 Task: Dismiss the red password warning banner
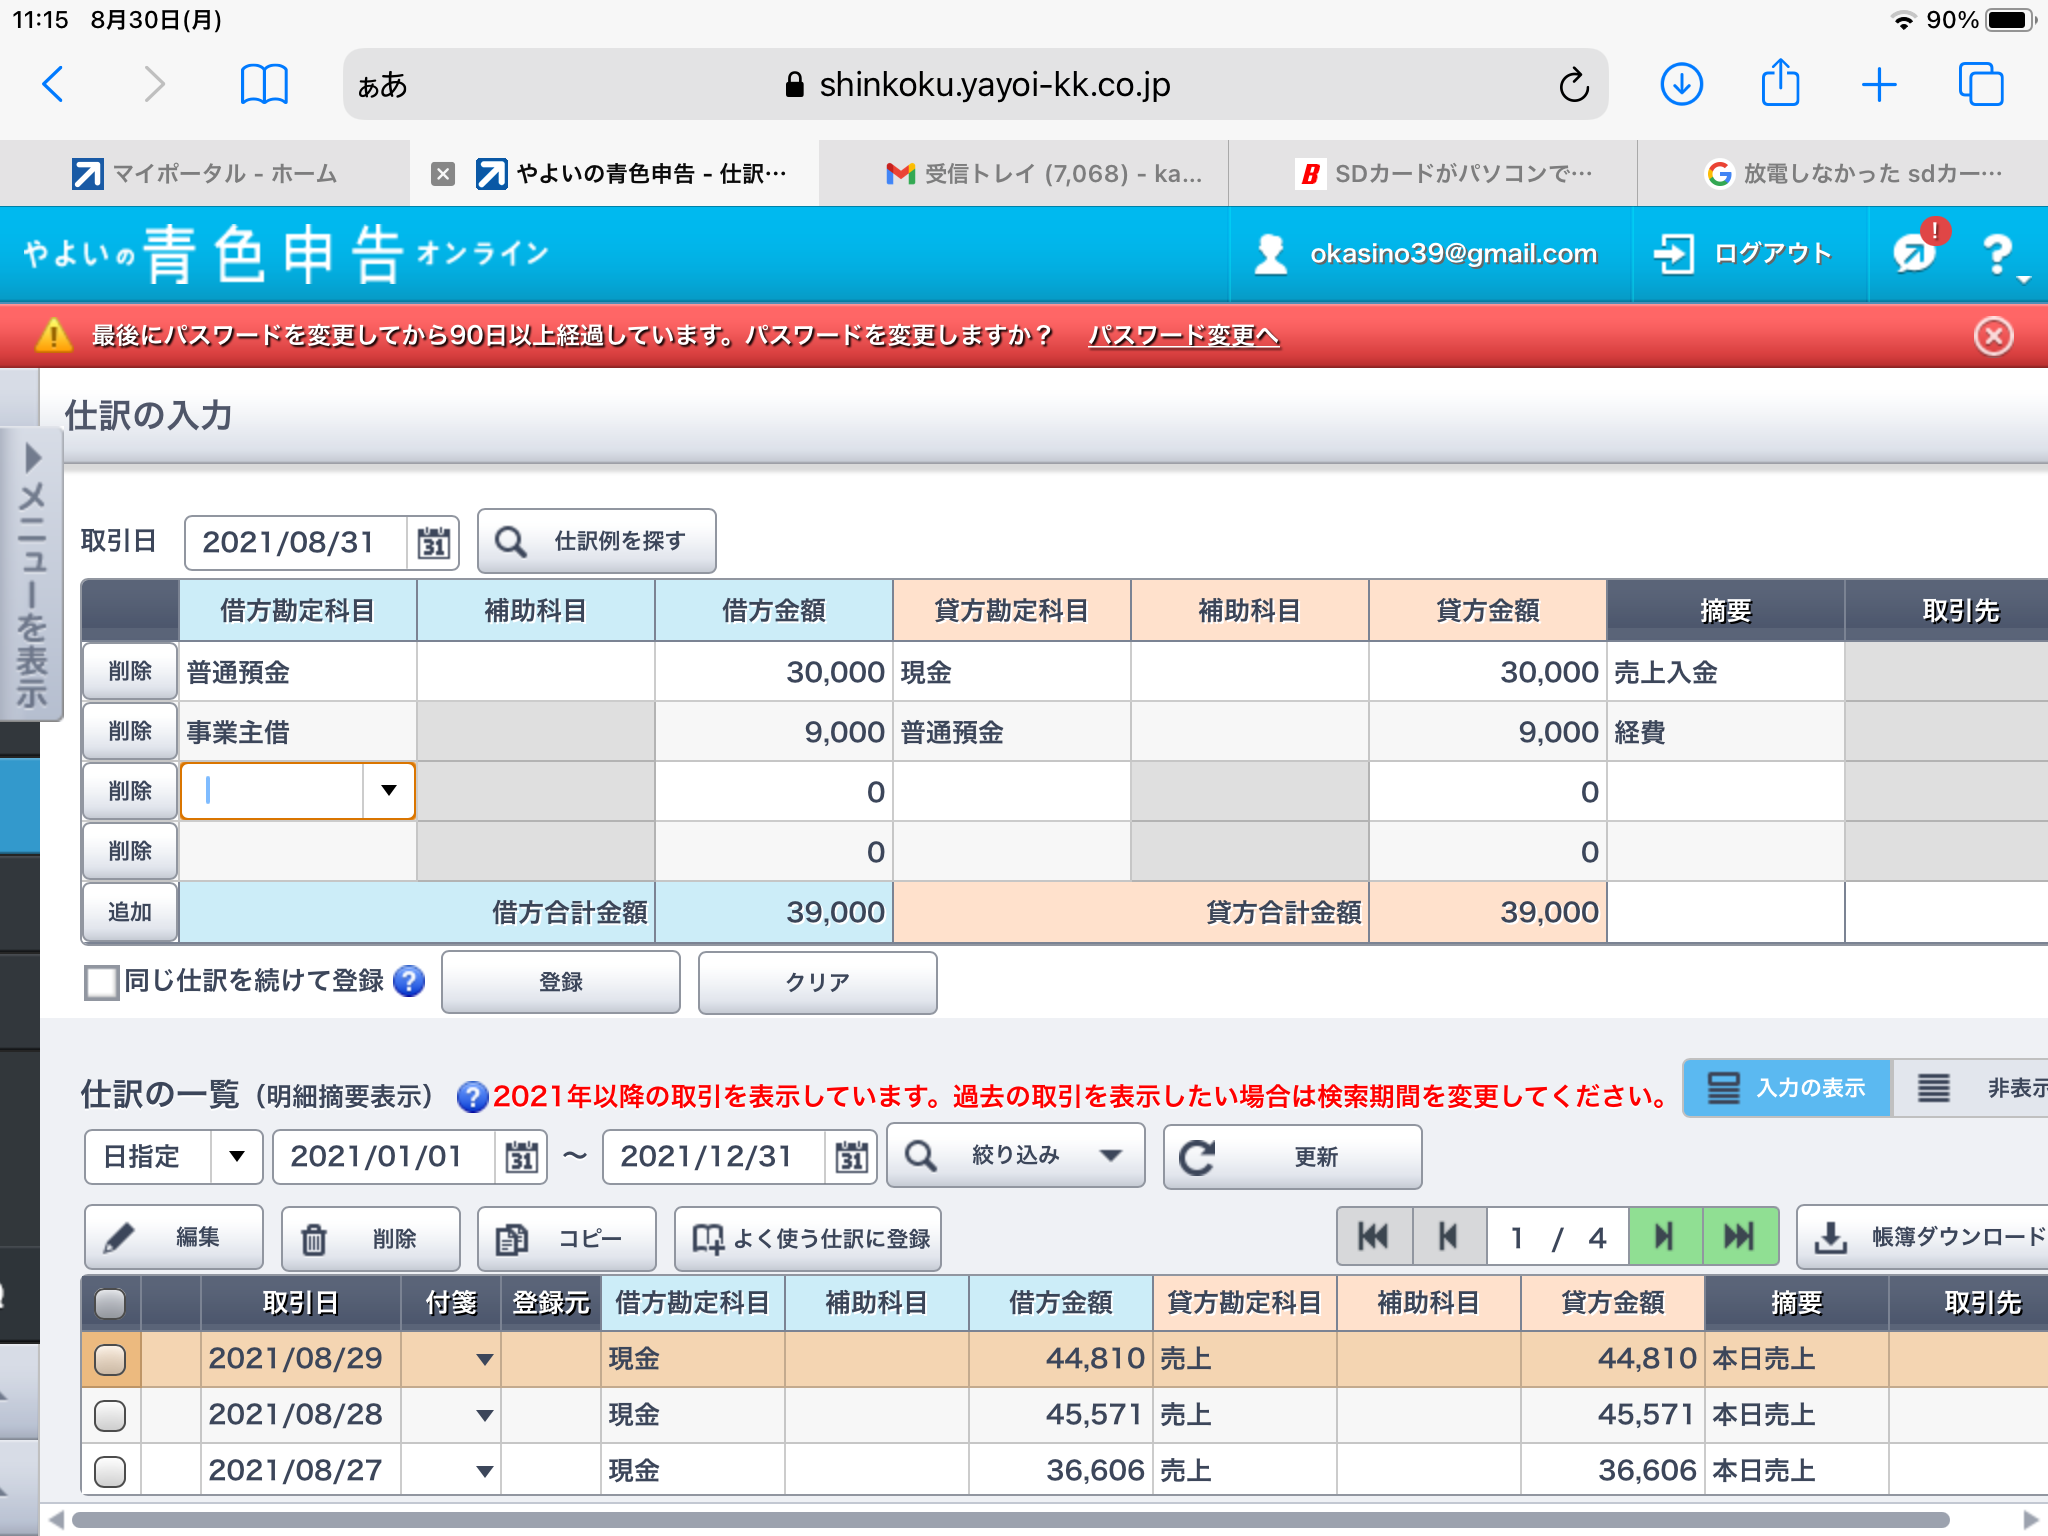coord(1993,336)
